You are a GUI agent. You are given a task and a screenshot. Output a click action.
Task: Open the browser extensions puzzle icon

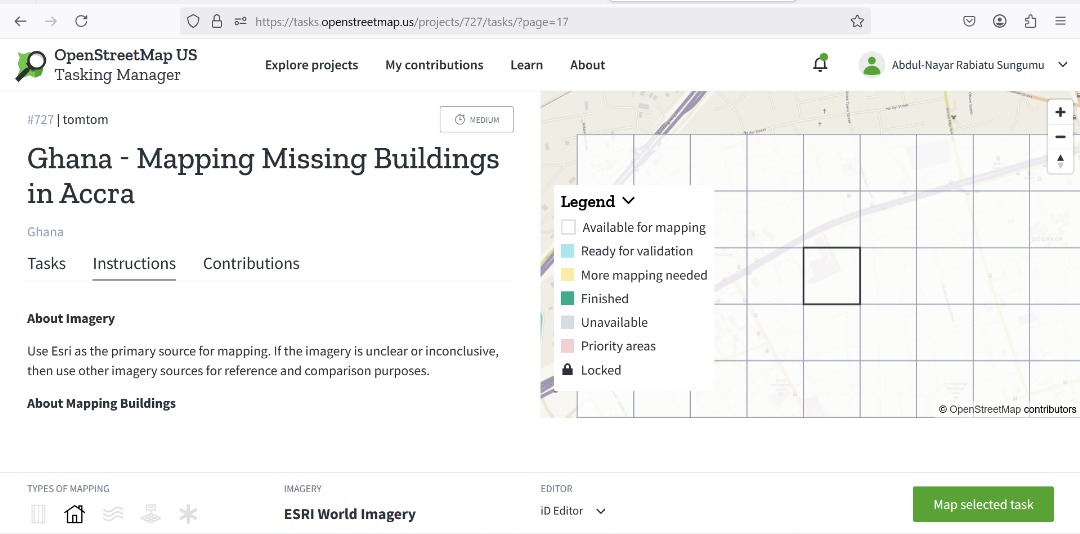1030,21
